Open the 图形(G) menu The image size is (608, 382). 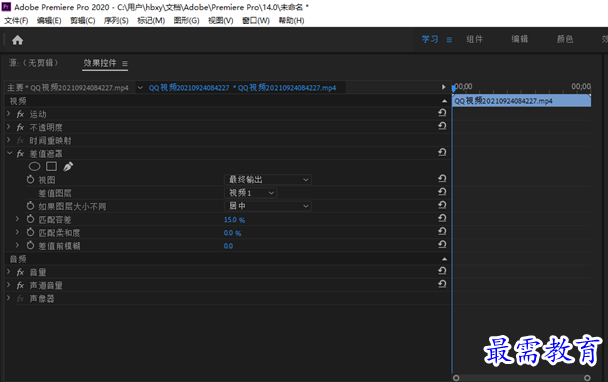(187, 21)
